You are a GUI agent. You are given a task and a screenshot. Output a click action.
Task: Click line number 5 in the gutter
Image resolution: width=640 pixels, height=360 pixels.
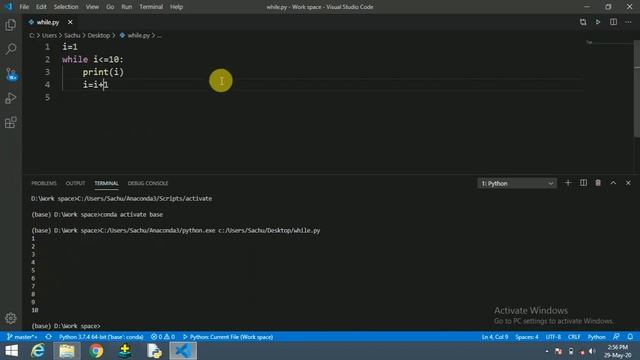click(47, 97)
